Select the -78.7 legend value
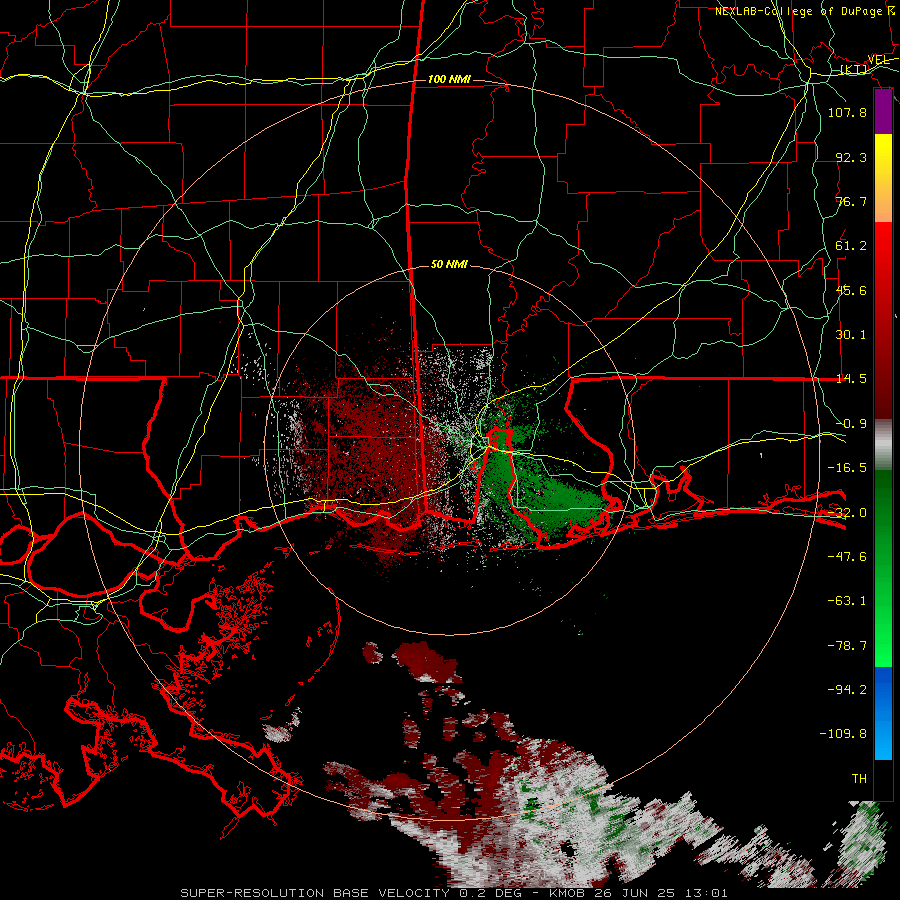Screen dimensions: 900x900 [847, 646]
